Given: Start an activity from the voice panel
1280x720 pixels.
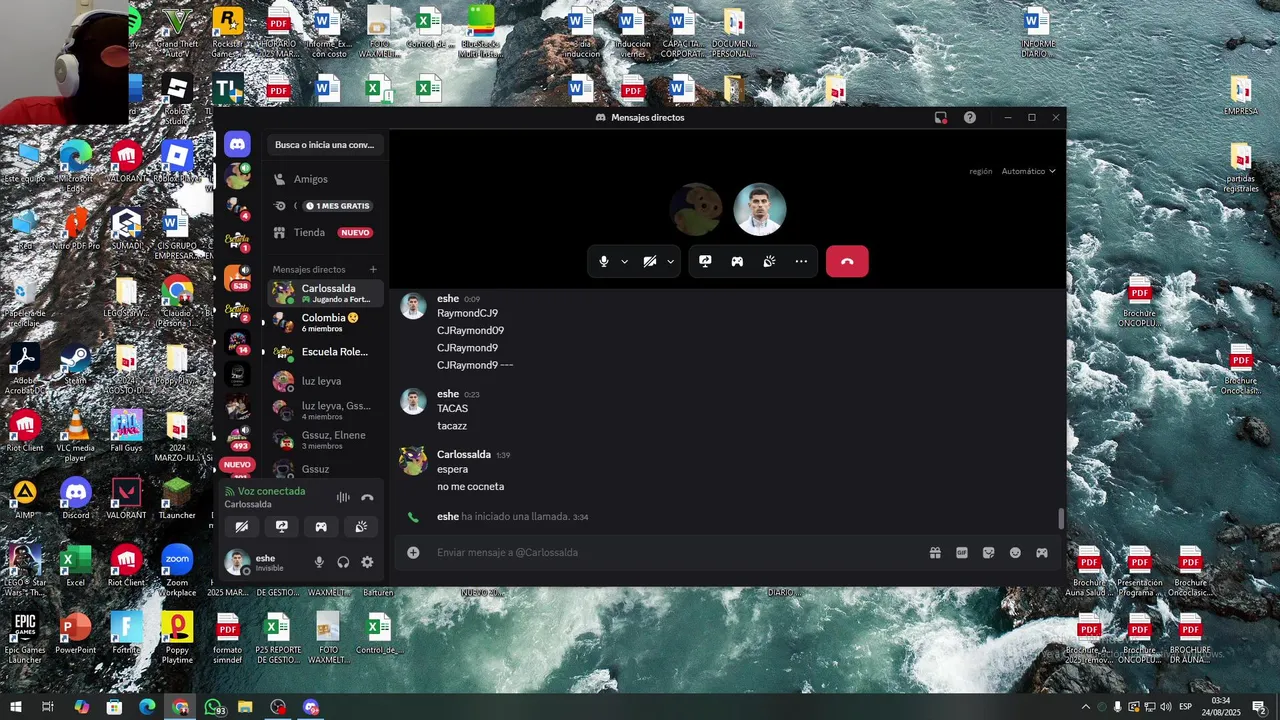Looking at the screenshot, I should [321, 526].
